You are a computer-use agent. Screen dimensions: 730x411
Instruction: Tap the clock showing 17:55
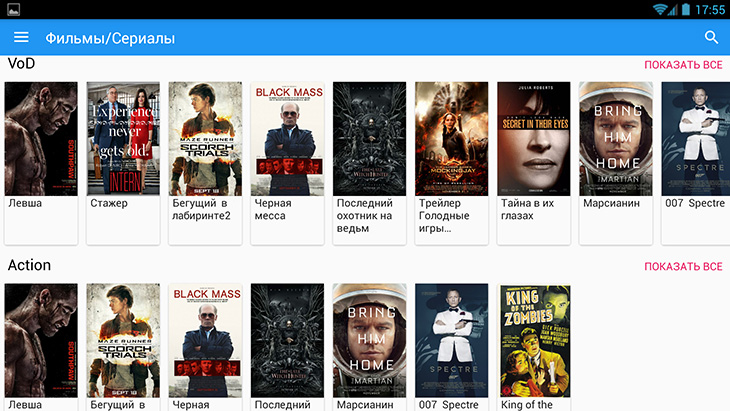pyautogui.click(x=710, y=10)
